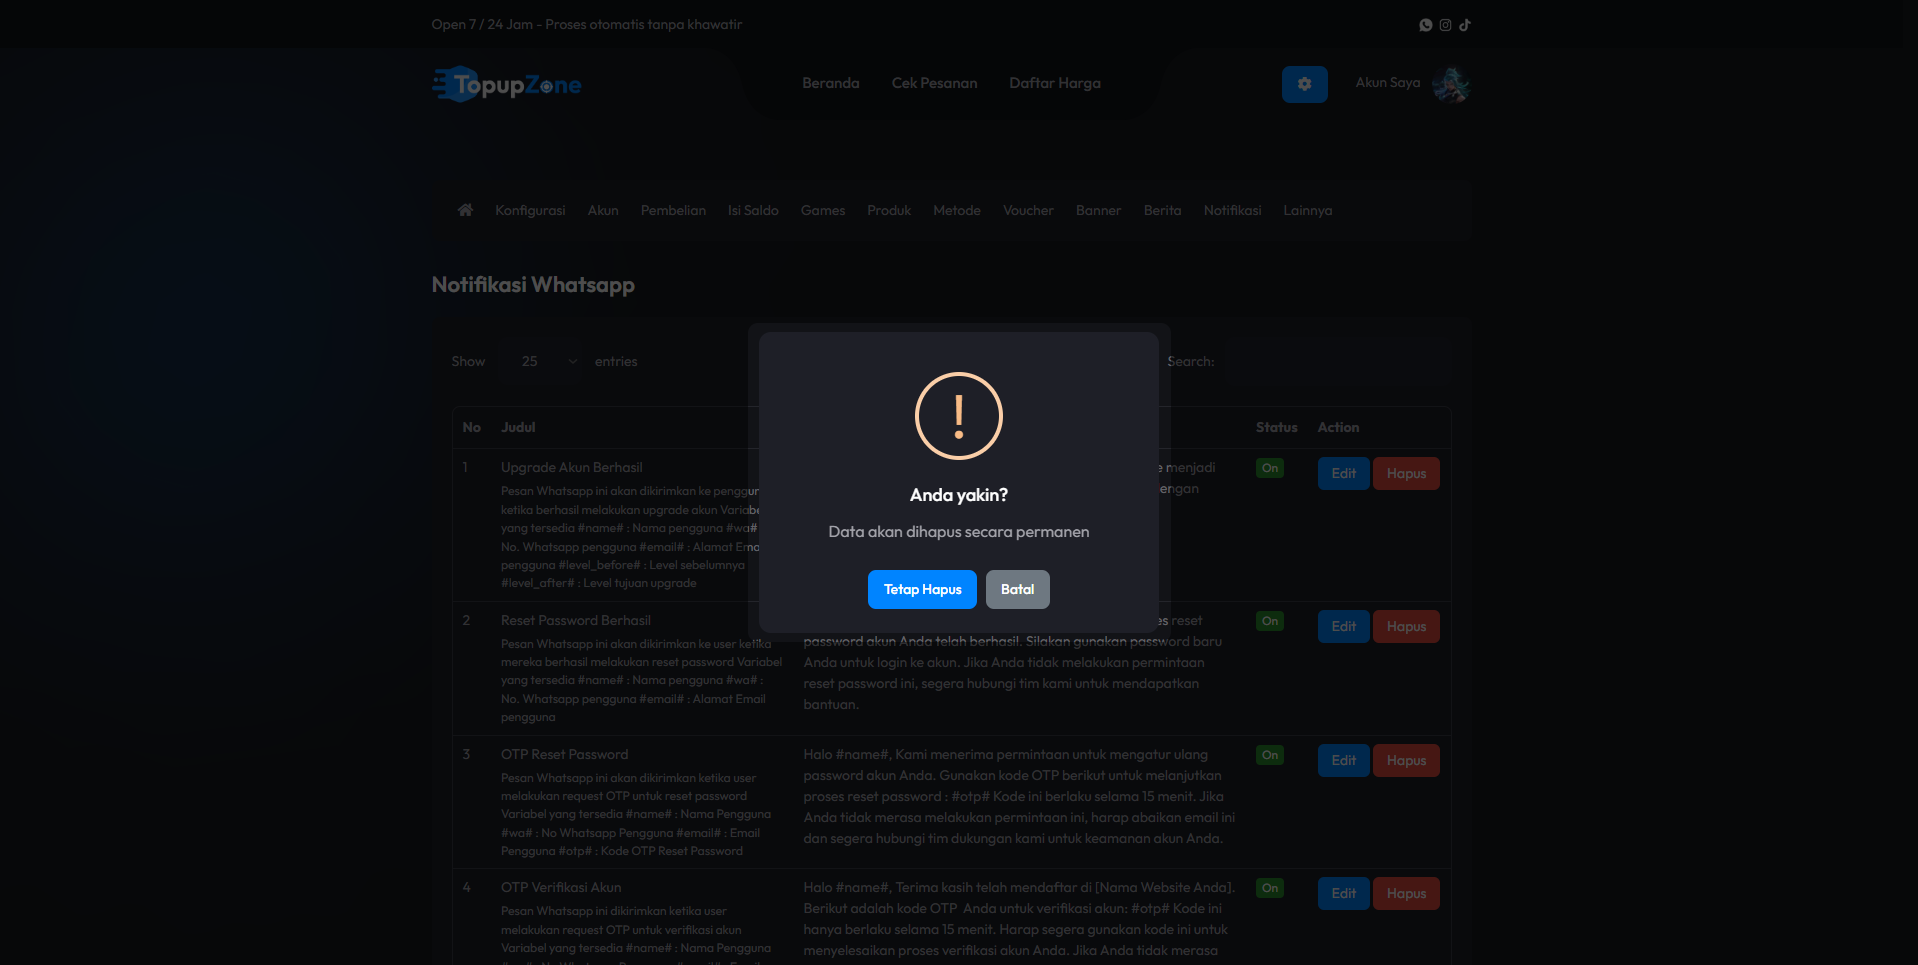Click the WhatsApp icon in top bar
This screenshot has width=1918, height=965.
tap(1426, 25)
